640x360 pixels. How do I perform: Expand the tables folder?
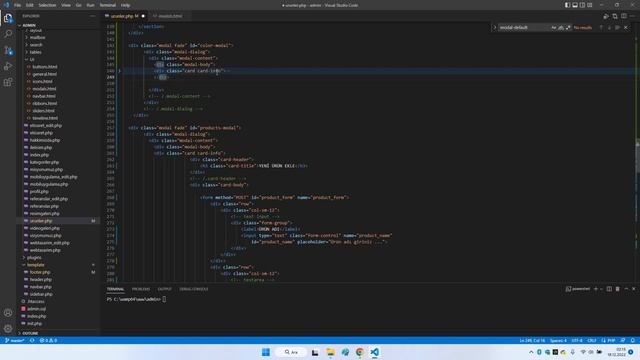[36, 52]
